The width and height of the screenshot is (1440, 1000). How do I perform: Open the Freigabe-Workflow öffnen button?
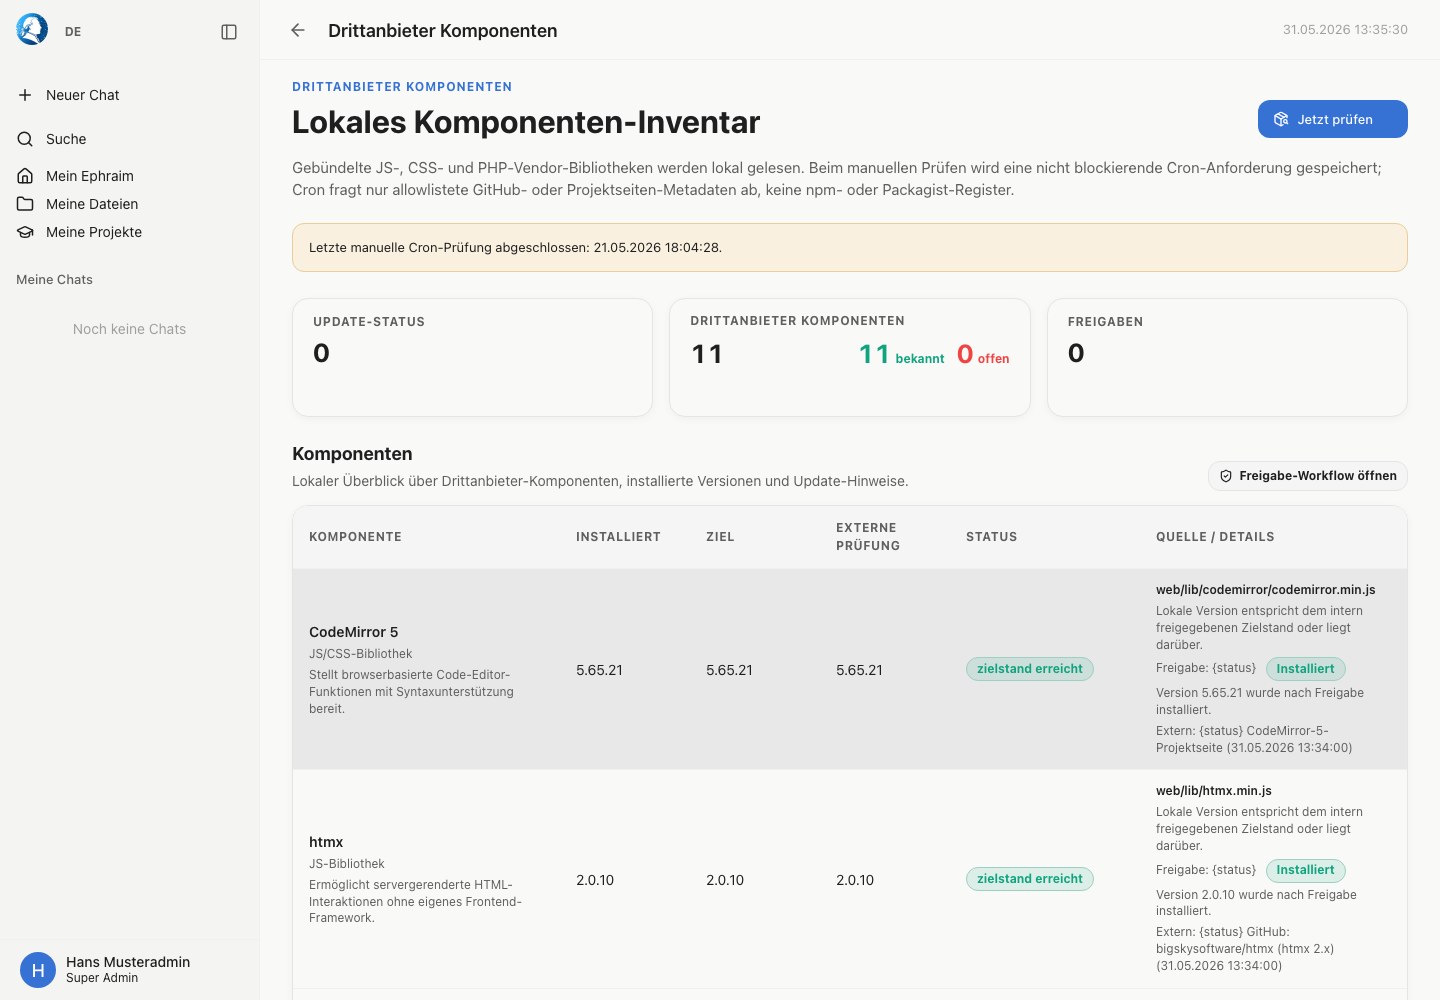point(1308,476)
